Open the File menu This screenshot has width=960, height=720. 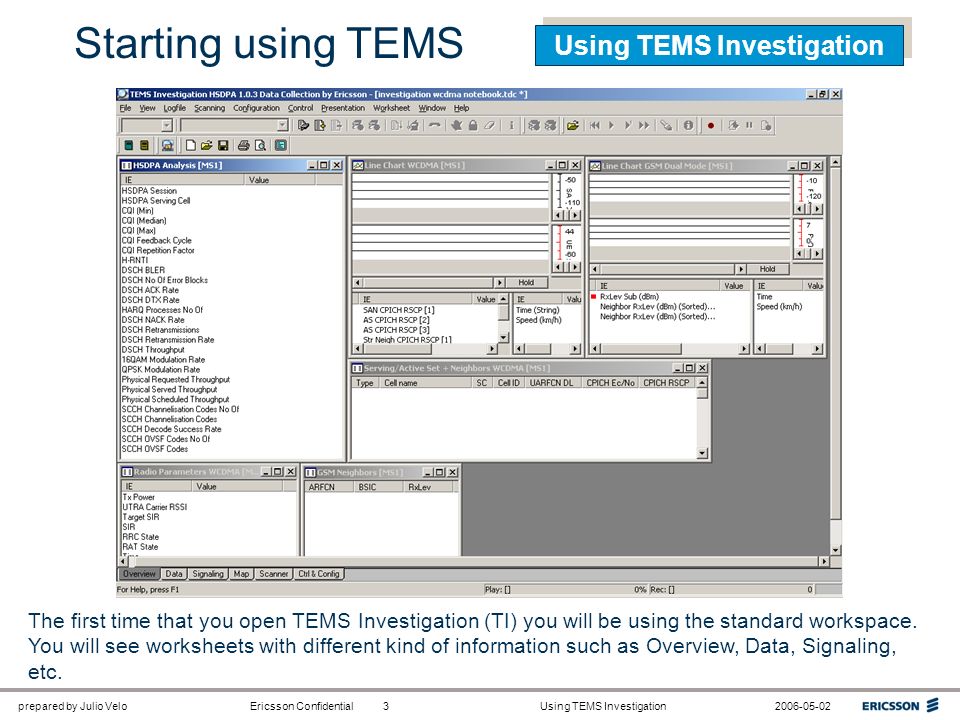[126, 108]
